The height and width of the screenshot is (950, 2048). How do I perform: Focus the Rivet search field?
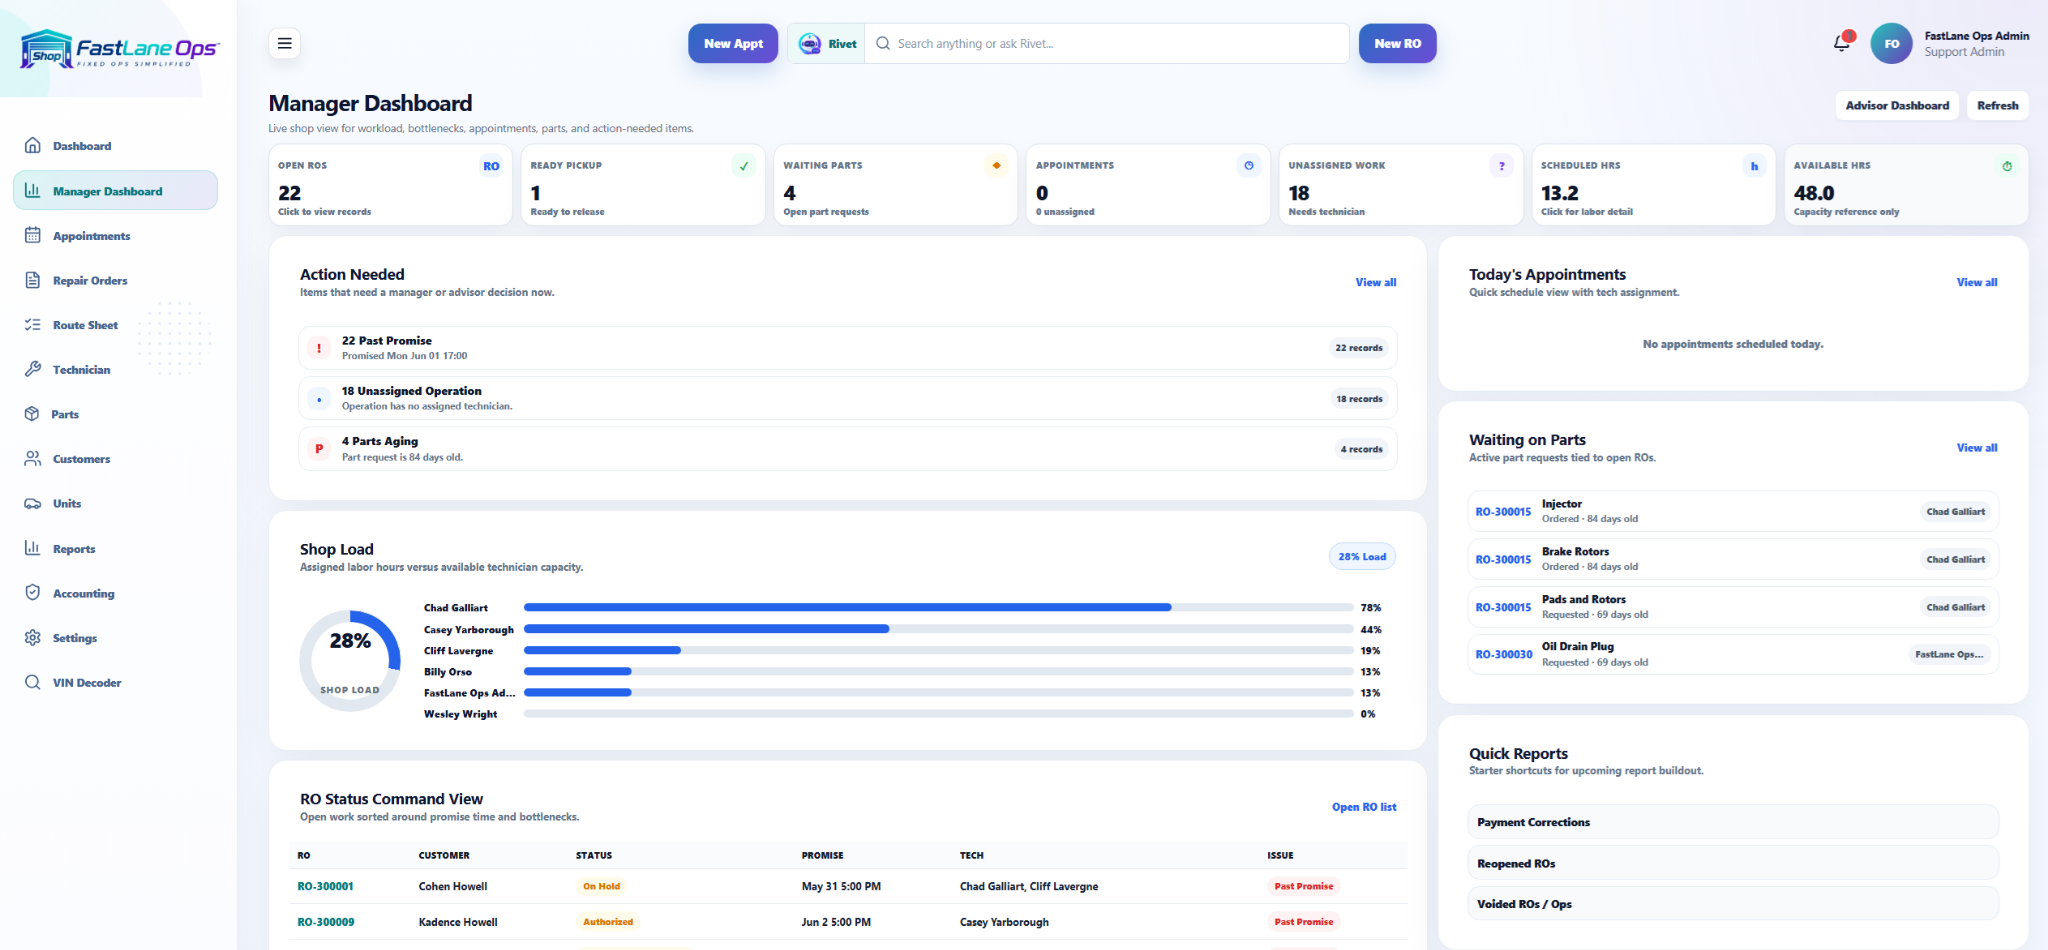click(x=1106, y=44)
